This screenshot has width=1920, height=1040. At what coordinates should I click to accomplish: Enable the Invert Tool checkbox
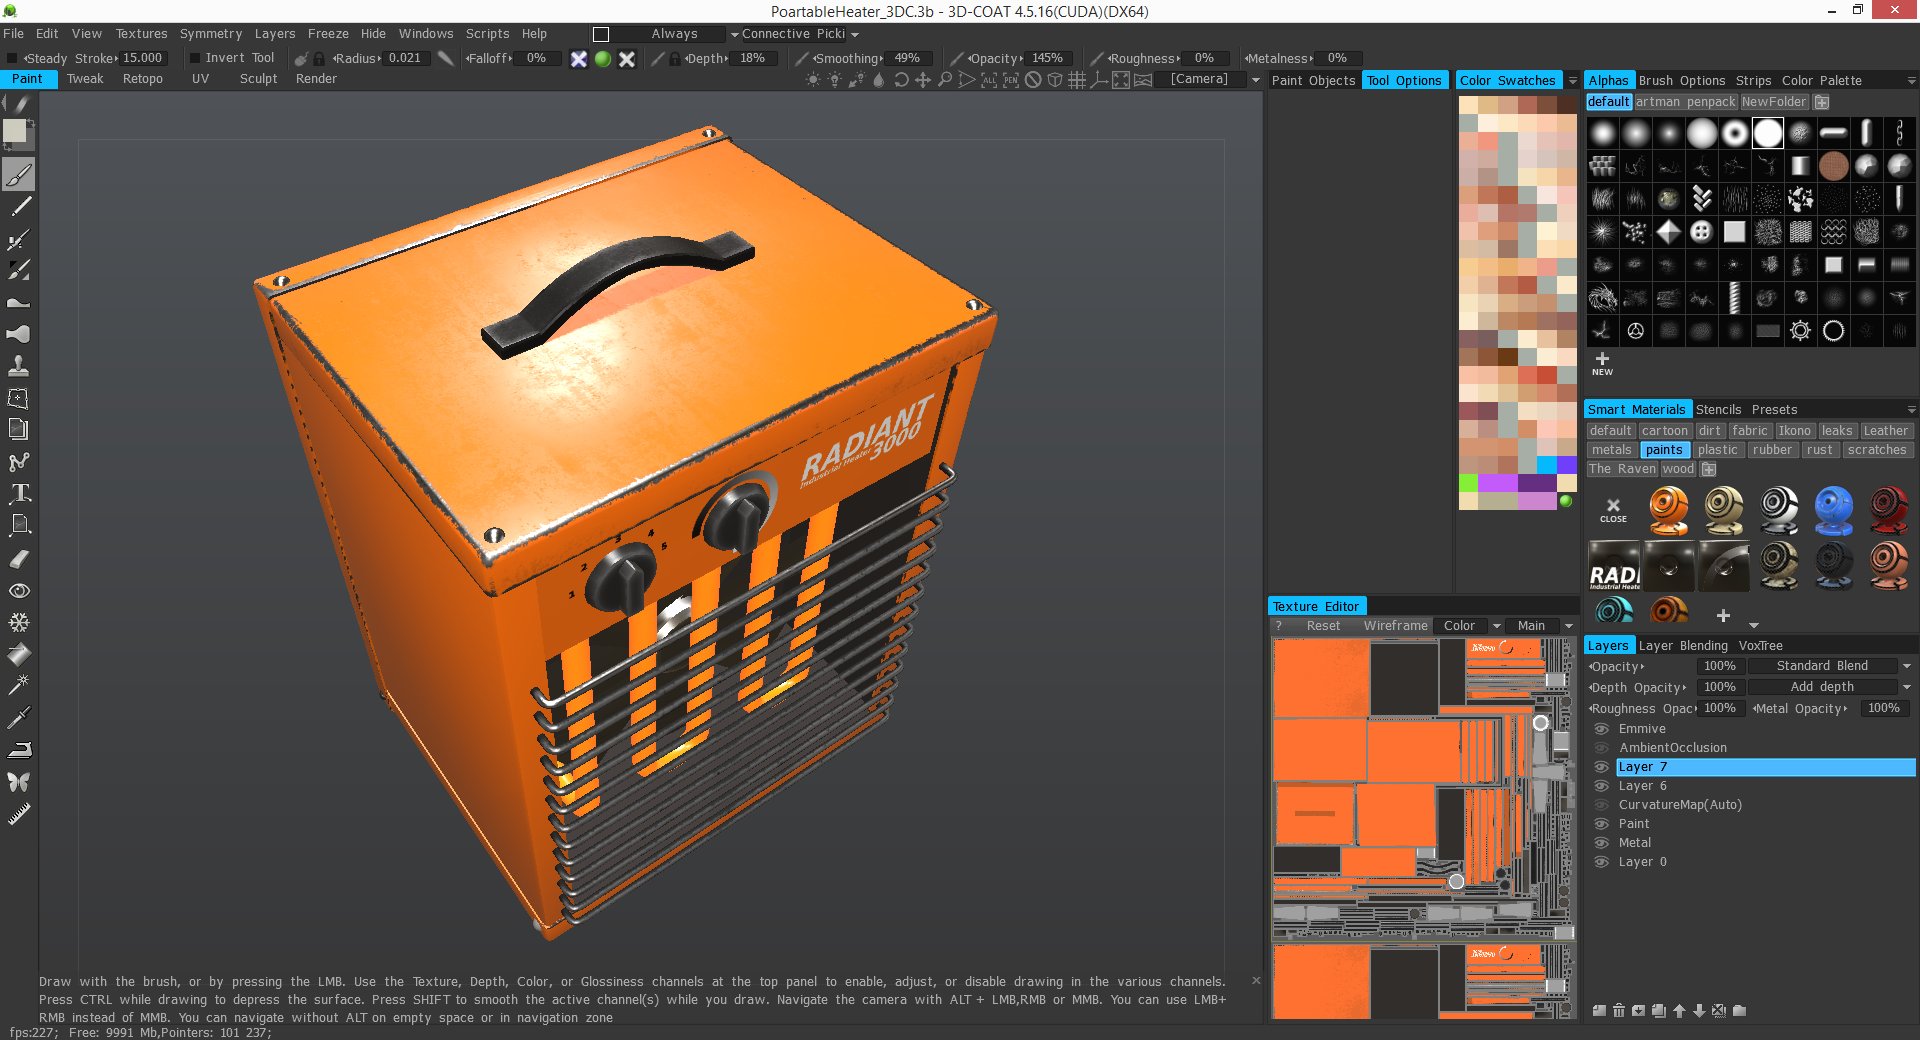point(196,57)
